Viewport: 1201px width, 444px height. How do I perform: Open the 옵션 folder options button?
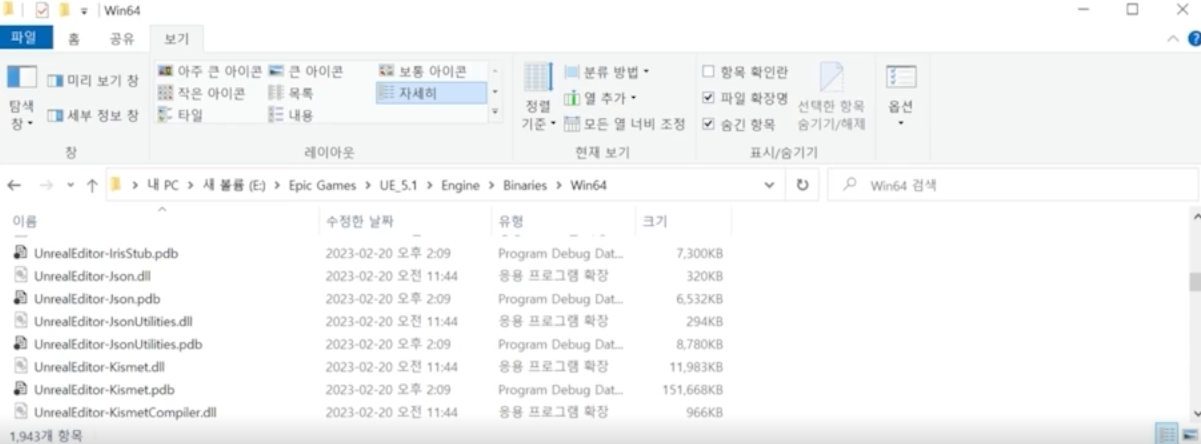(x=901, y=98)
